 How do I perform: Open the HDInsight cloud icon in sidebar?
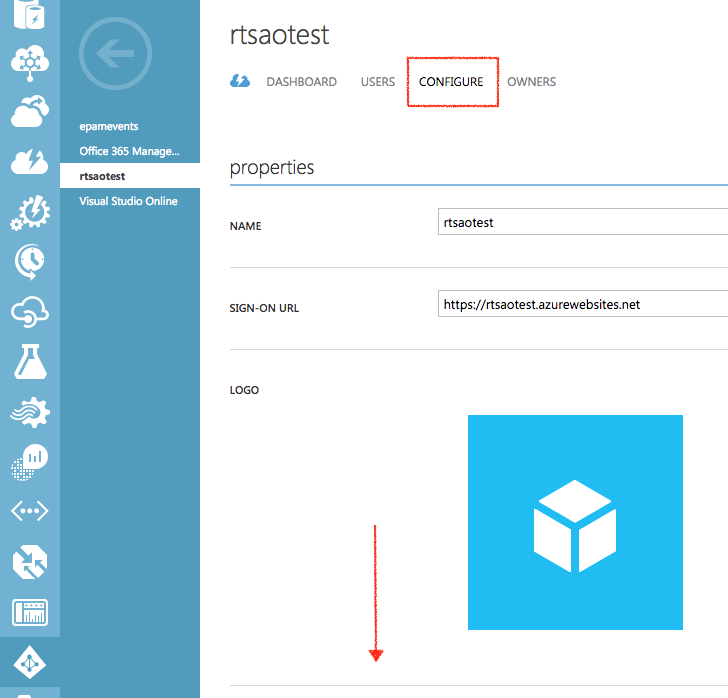[30, 63]
